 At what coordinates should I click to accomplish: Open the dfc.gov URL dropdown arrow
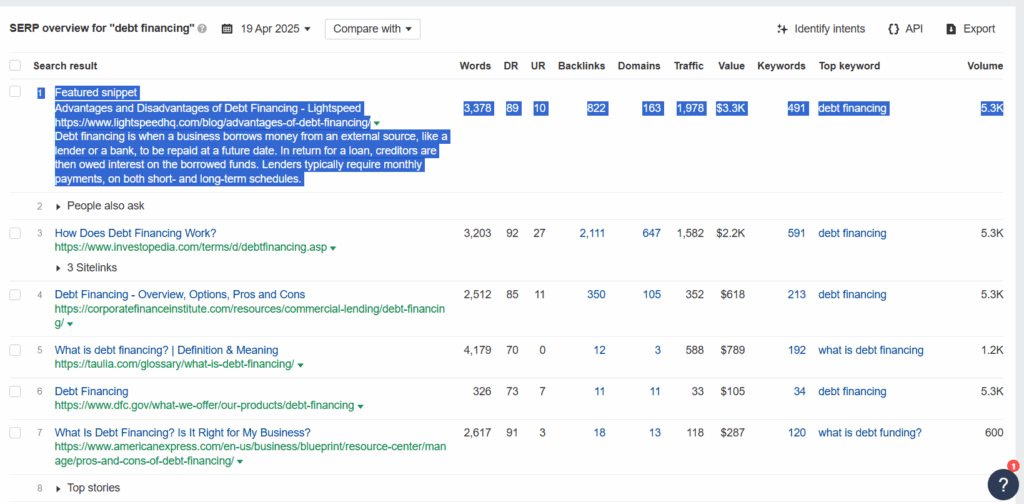[360, 406]
